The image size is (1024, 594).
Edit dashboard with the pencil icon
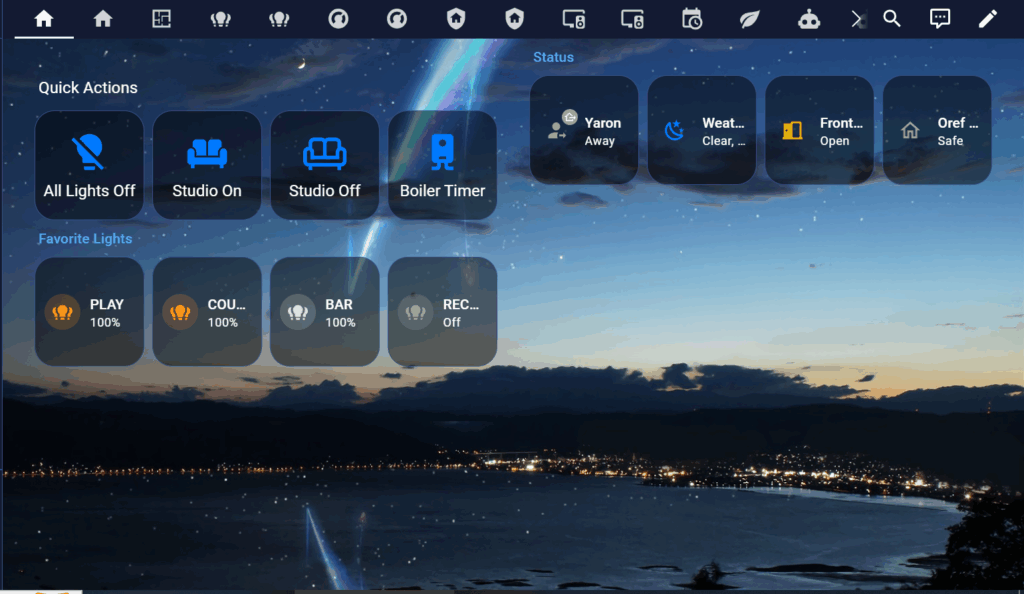coord(987,19)
